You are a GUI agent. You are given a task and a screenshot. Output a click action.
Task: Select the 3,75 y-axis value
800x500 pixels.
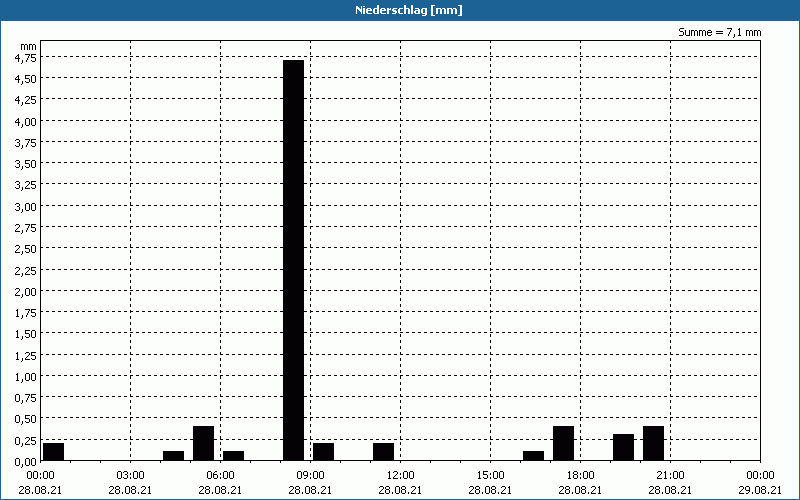point(26,142)
